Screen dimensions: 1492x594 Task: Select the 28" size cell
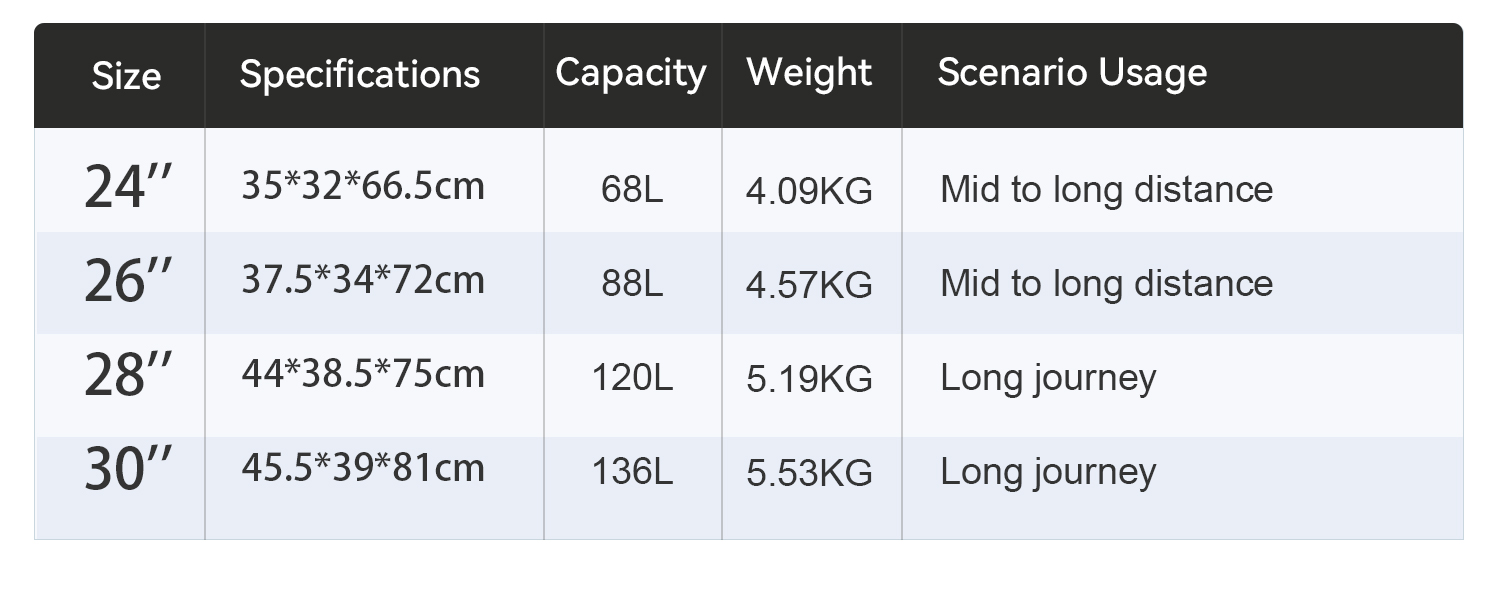(x=128, y=374)
